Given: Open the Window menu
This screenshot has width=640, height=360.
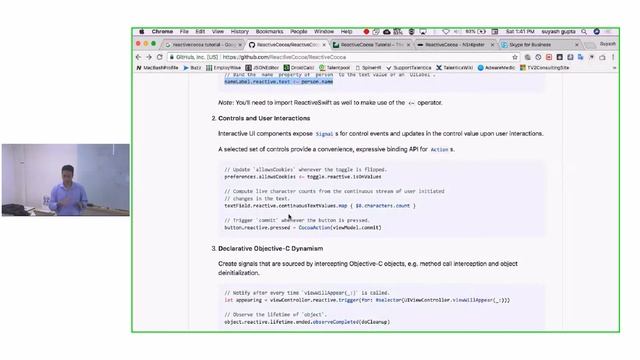Looking at the screenshot, I should pos(324,31).
